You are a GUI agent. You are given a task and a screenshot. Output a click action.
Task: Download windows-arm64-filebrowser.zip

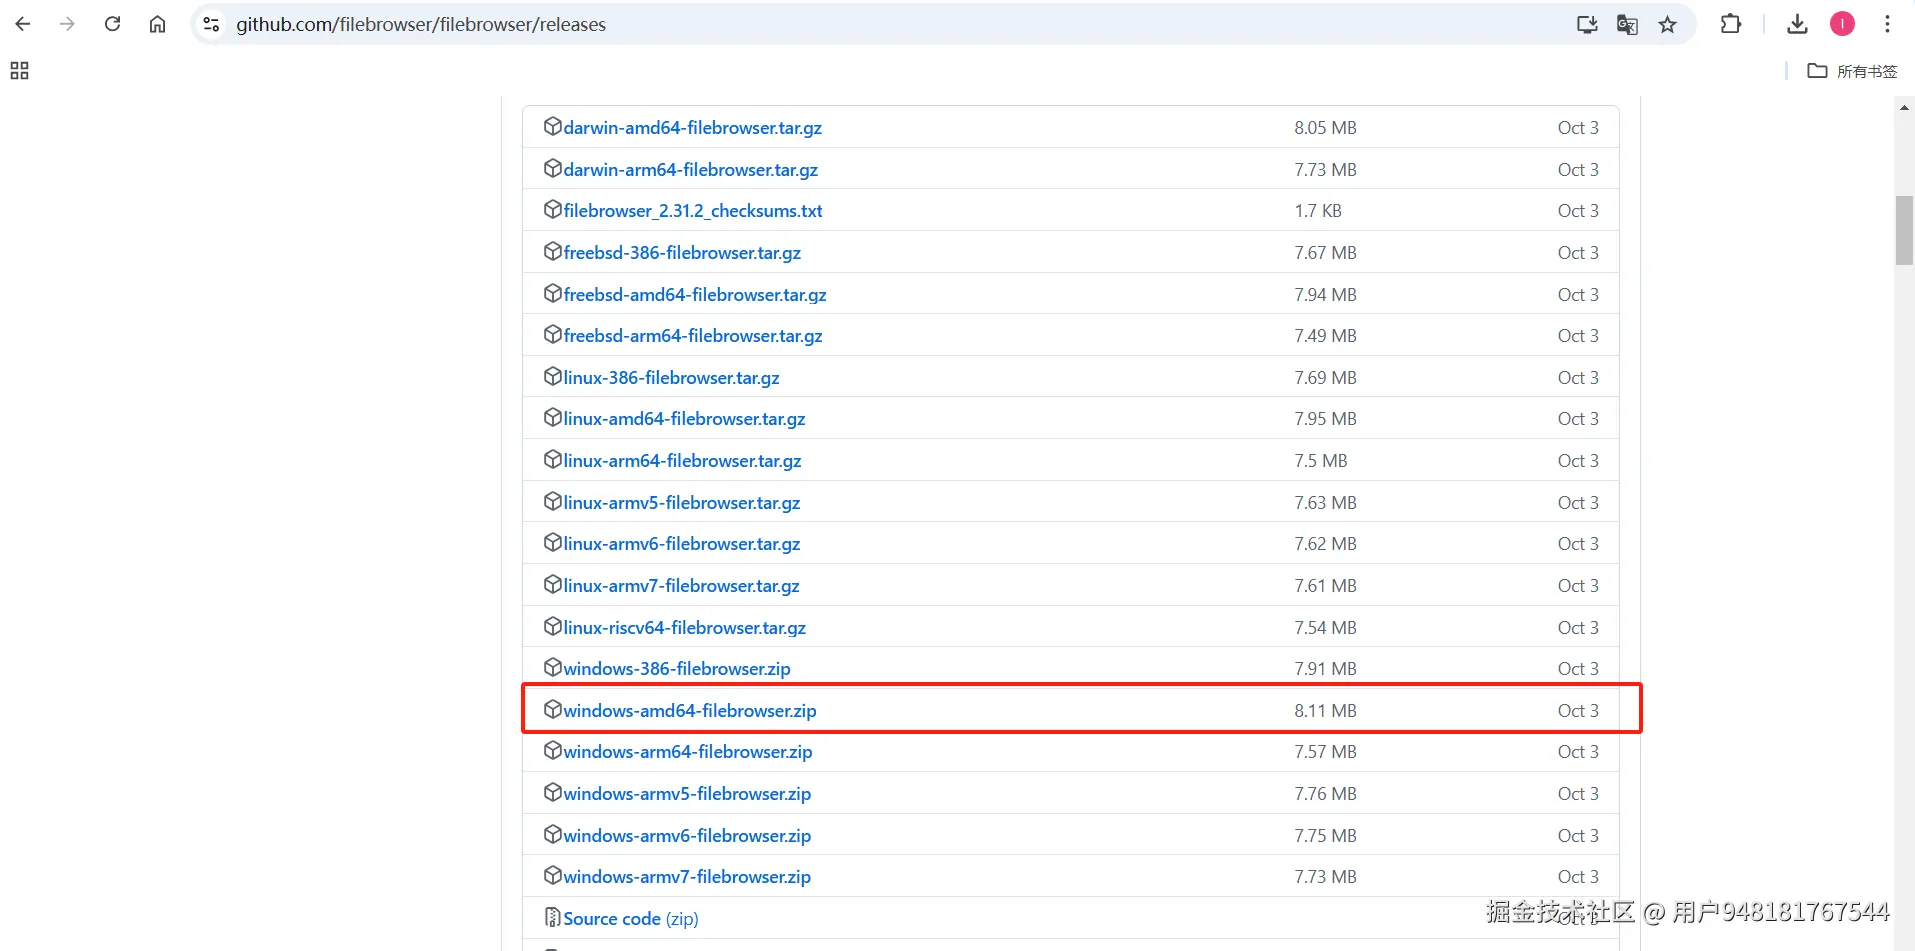tap(687, 752)
